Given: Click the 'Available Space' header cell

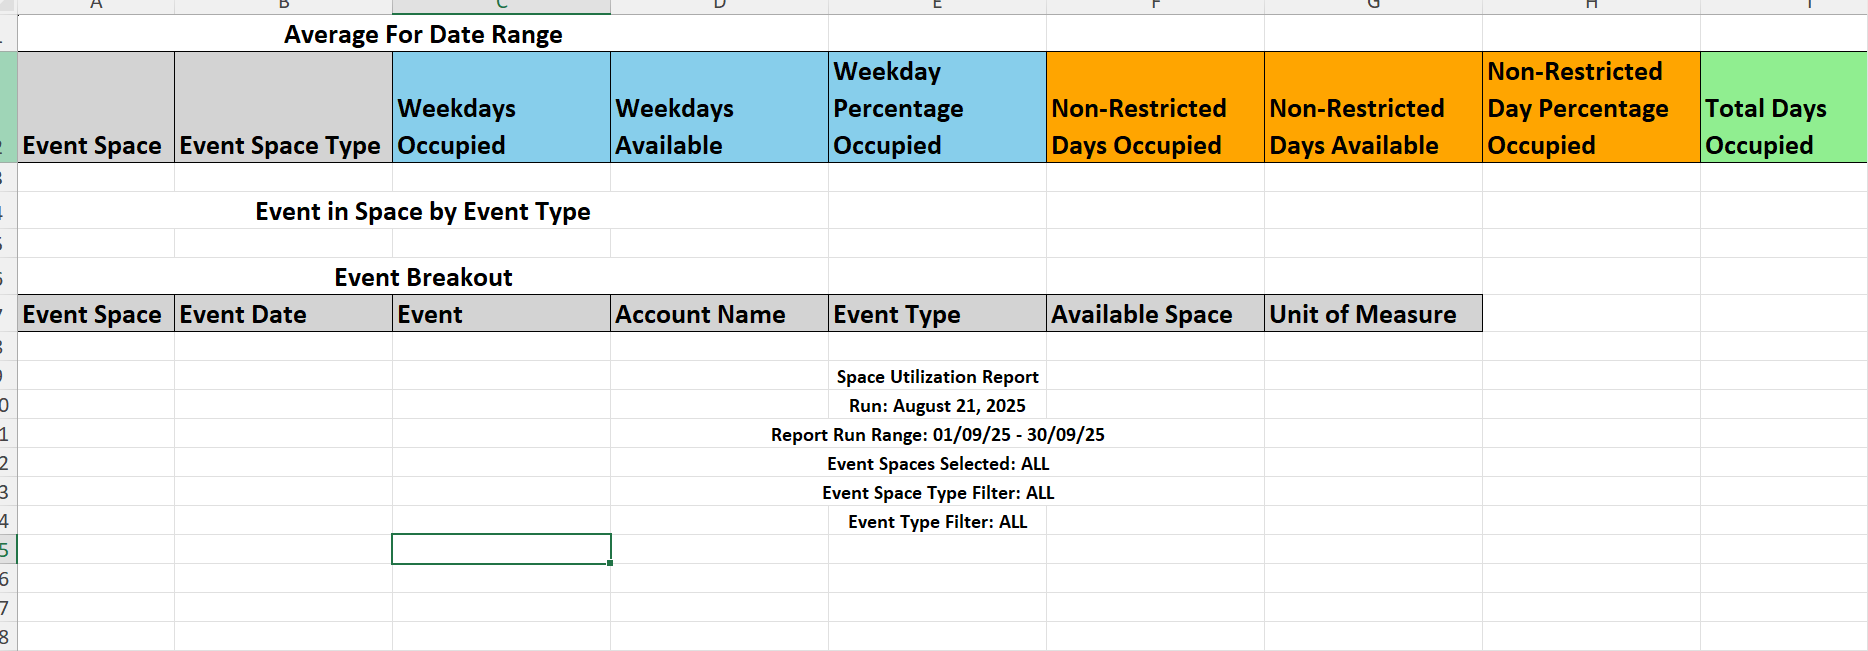Looking at the screenshot, I should tap(1155, 313).
